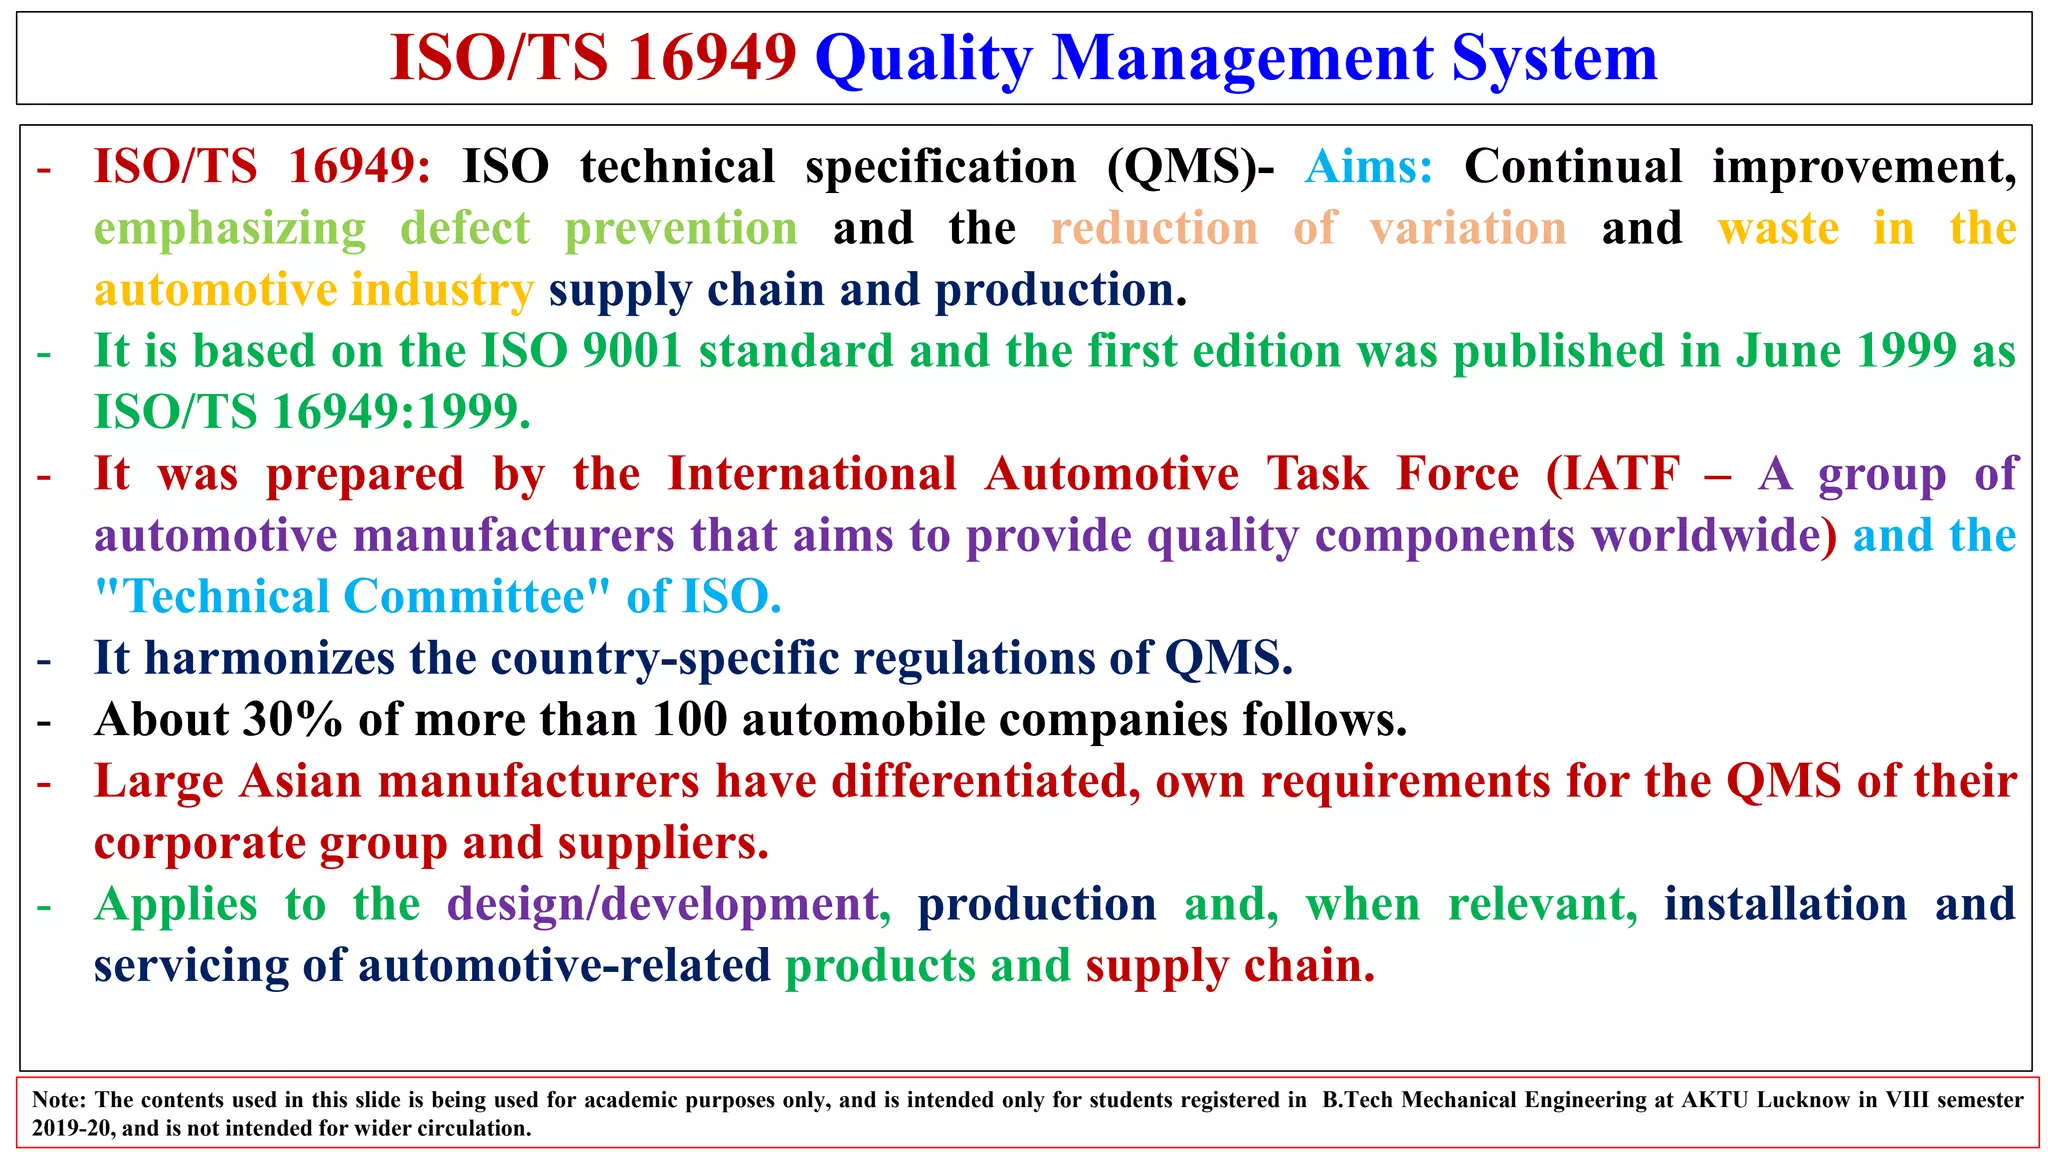Click the green text 'ISO/TS 16949:1999.'
The image size is (2048, 1152).
point(312,412)
